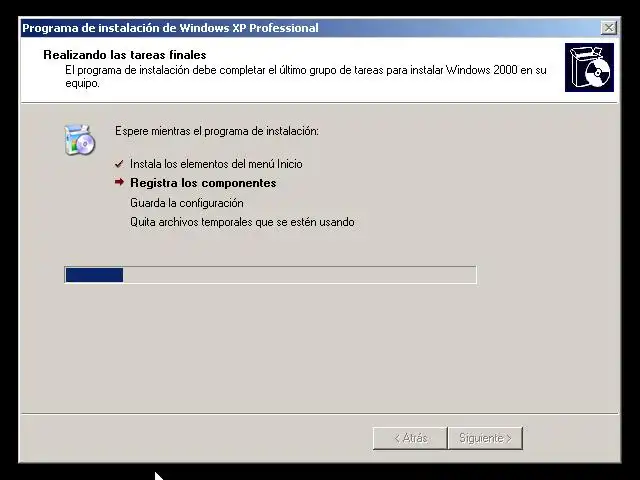Image resolution: width=640 pixels, height=480 pixels.
Task: Click the setup box CD icon in header
Action: point(589,67)
